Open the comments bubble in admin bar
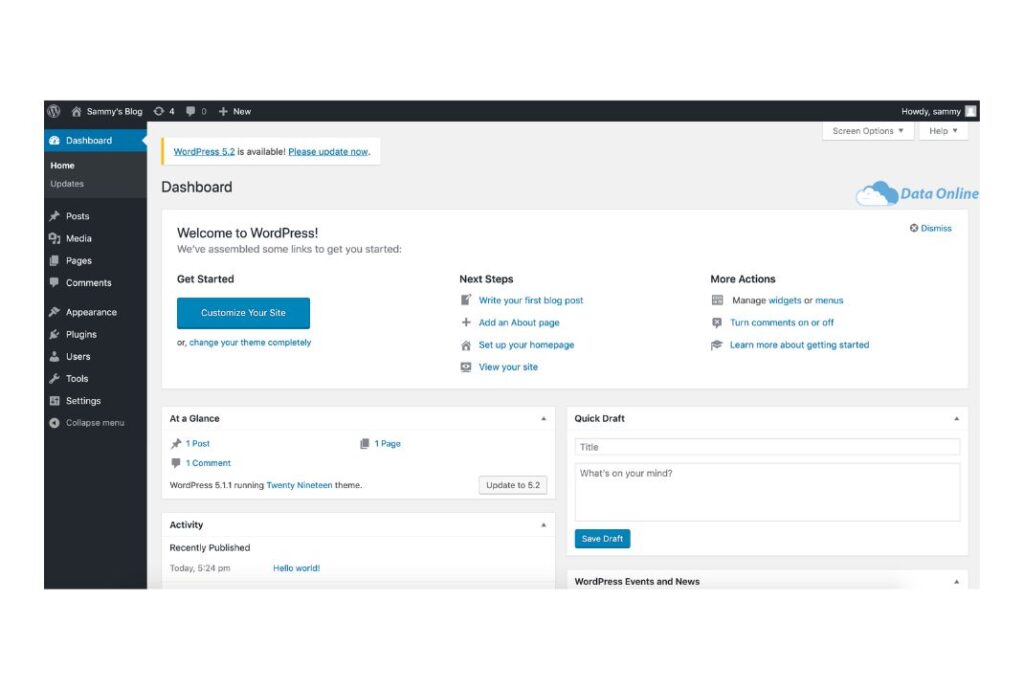 click(x=190, y=112)
